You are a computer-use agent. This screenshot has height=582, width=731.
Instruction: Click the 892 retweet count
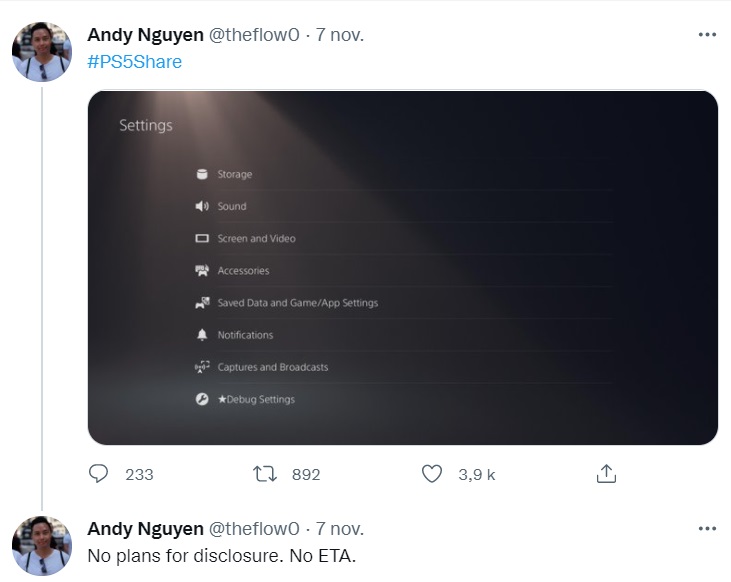coord(306,474)
